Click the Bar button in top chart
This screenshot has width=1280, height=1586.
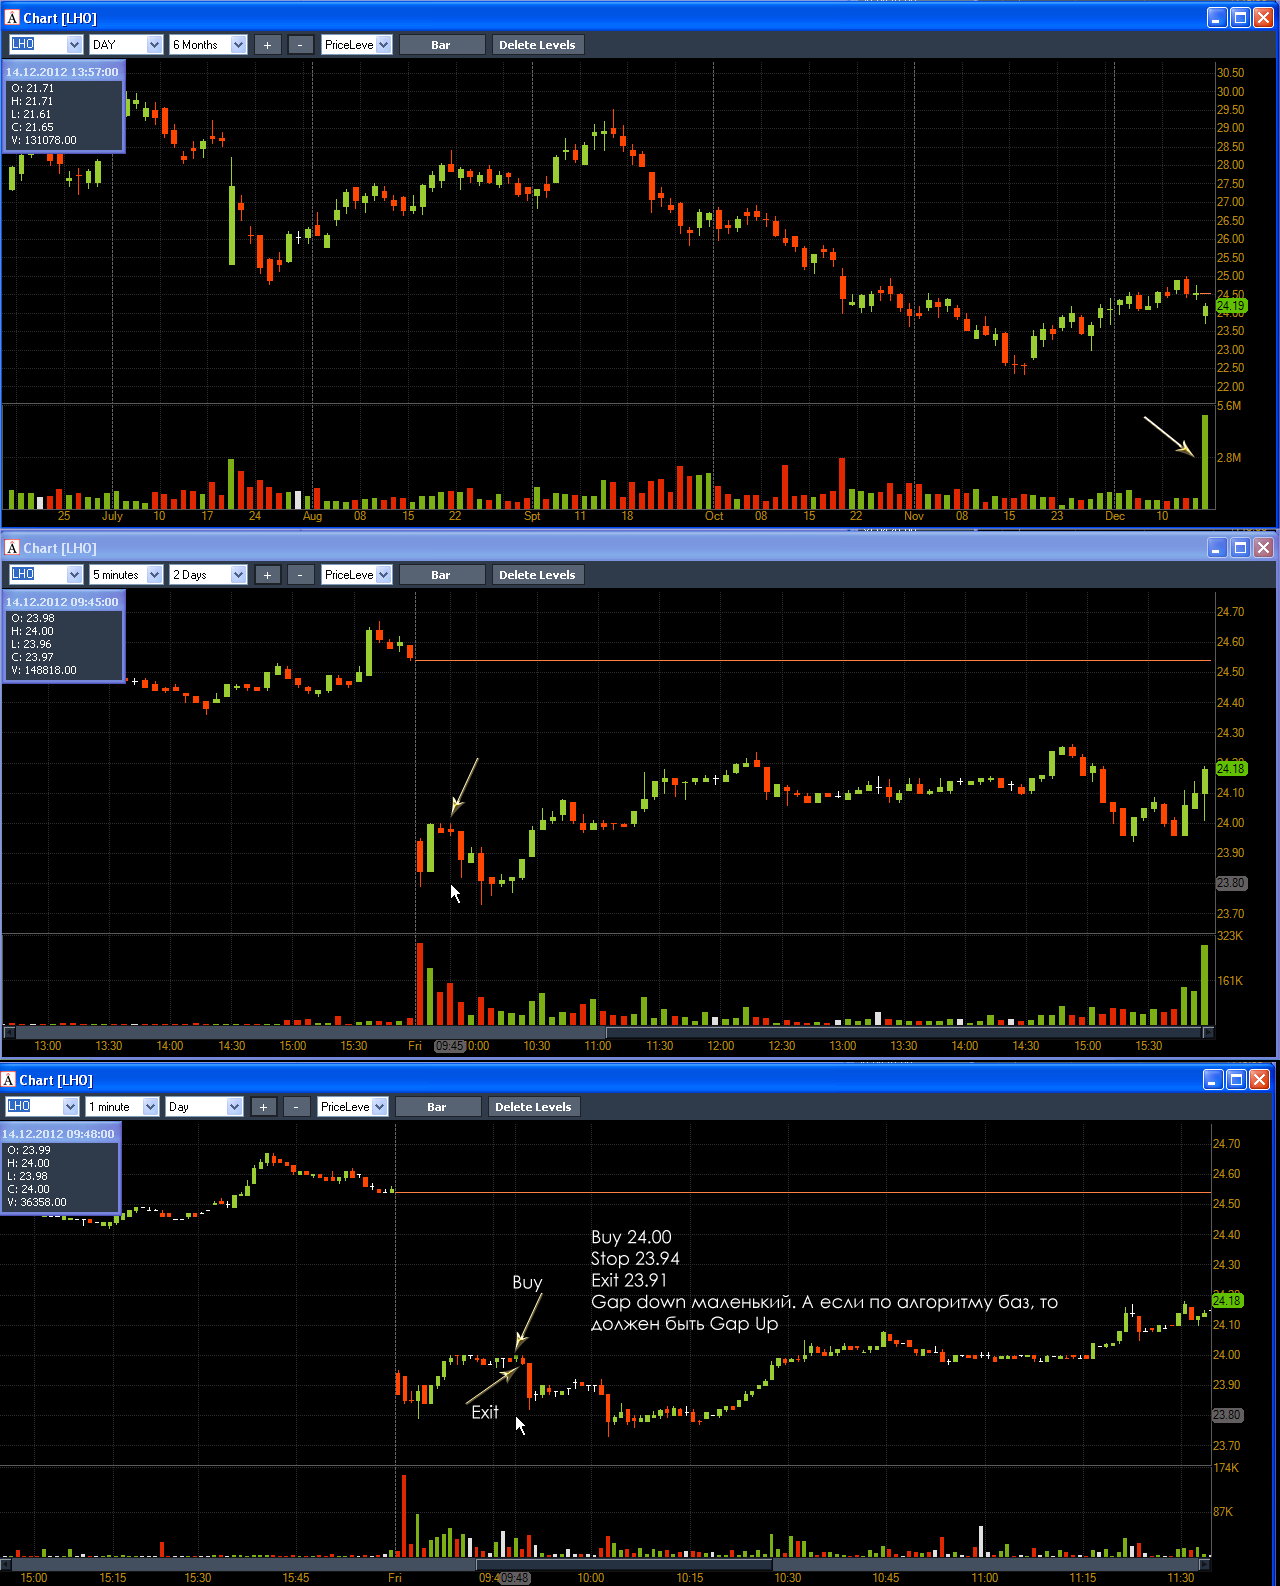click(441, 45)
